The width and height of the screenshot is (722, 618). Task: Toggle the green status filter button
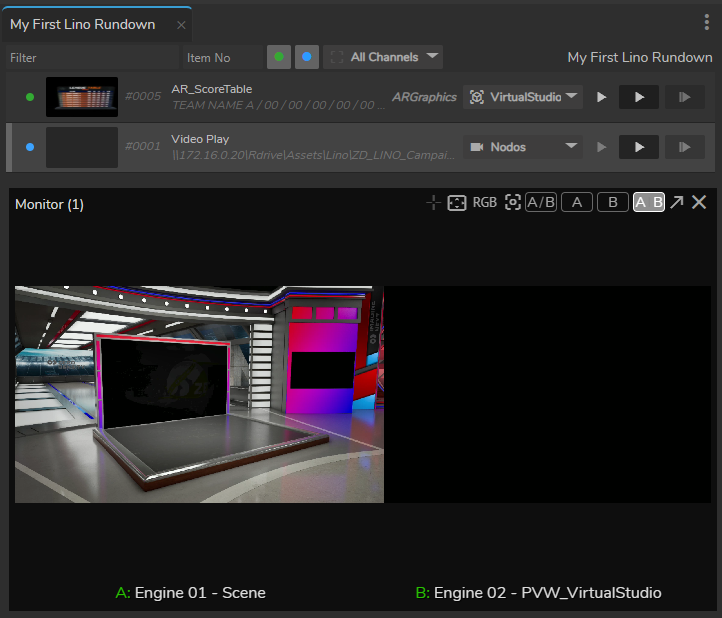pos(279,57)
